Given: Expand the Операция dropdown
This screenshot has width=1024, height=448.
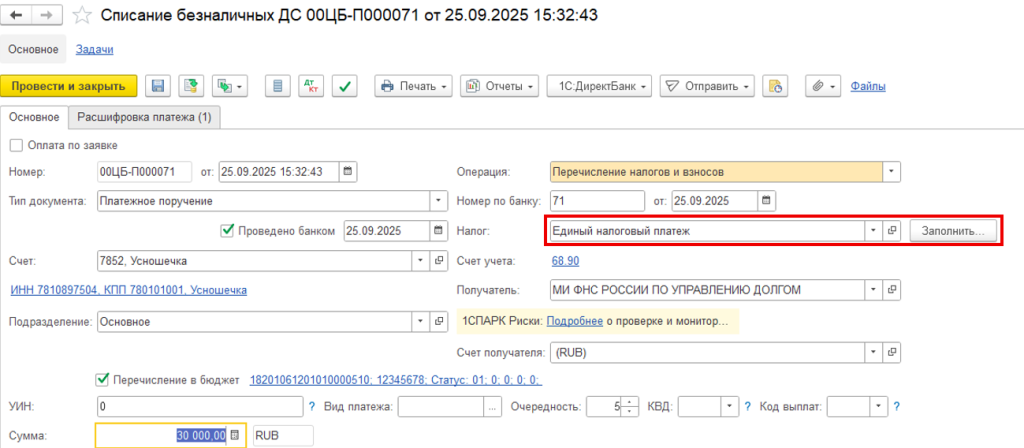Looking at the screenshot, I should [x=891, y=172].
